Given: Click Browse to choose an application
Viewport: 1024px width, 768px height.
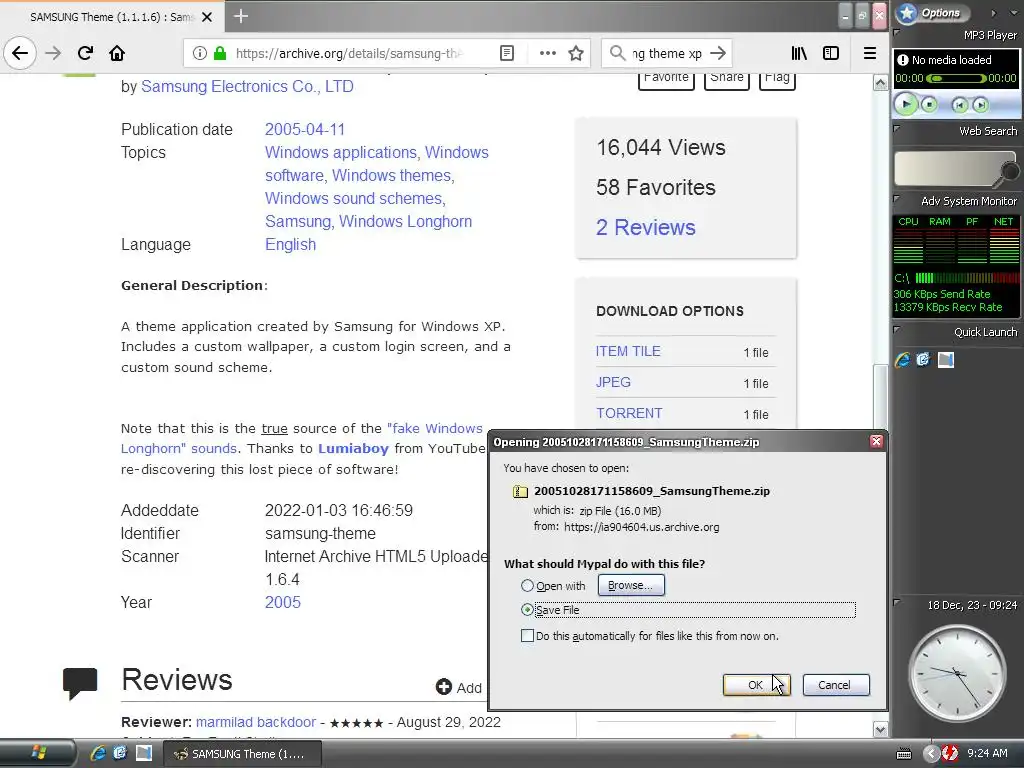Looking at the screenshot, I should point(630,585).
